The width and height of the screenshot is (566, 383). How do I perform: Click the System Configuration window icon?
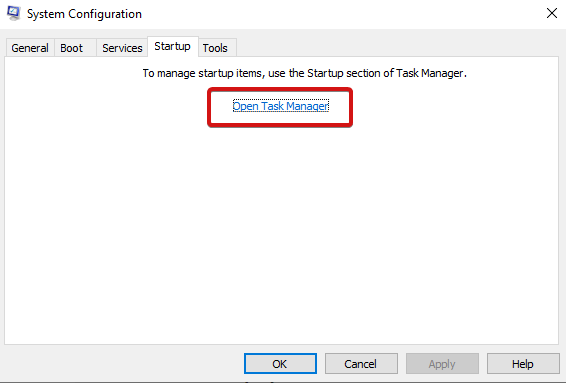coord(13,13)
